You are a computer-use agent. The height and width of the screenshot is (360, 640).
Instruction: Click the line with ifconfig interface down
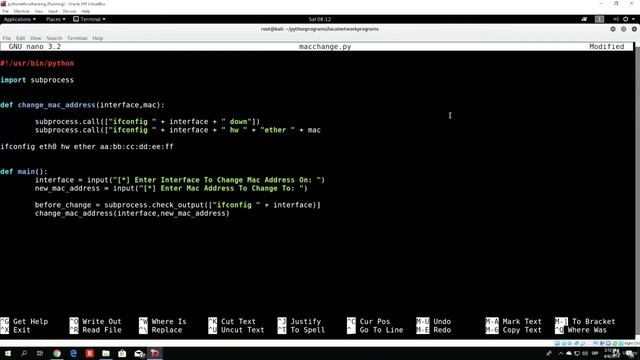tap(147, 122)
